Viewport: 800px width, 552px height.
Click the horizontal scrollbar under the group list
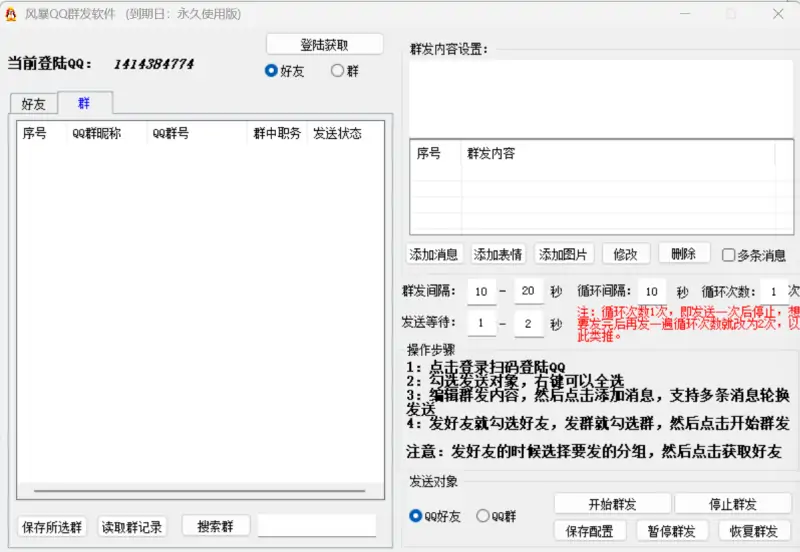(x=200, y=491)
